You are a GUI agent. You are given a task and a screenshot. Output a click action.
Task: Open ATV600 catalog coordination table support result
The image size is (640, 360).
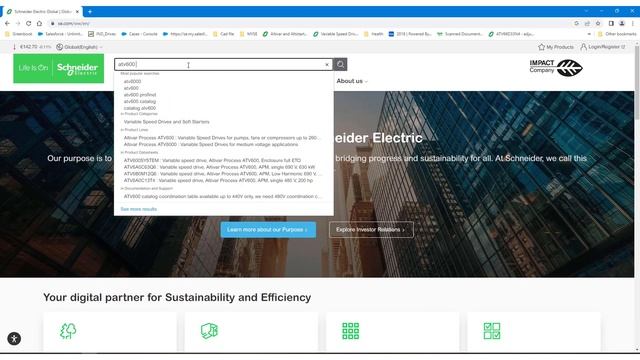coord(222,196)
